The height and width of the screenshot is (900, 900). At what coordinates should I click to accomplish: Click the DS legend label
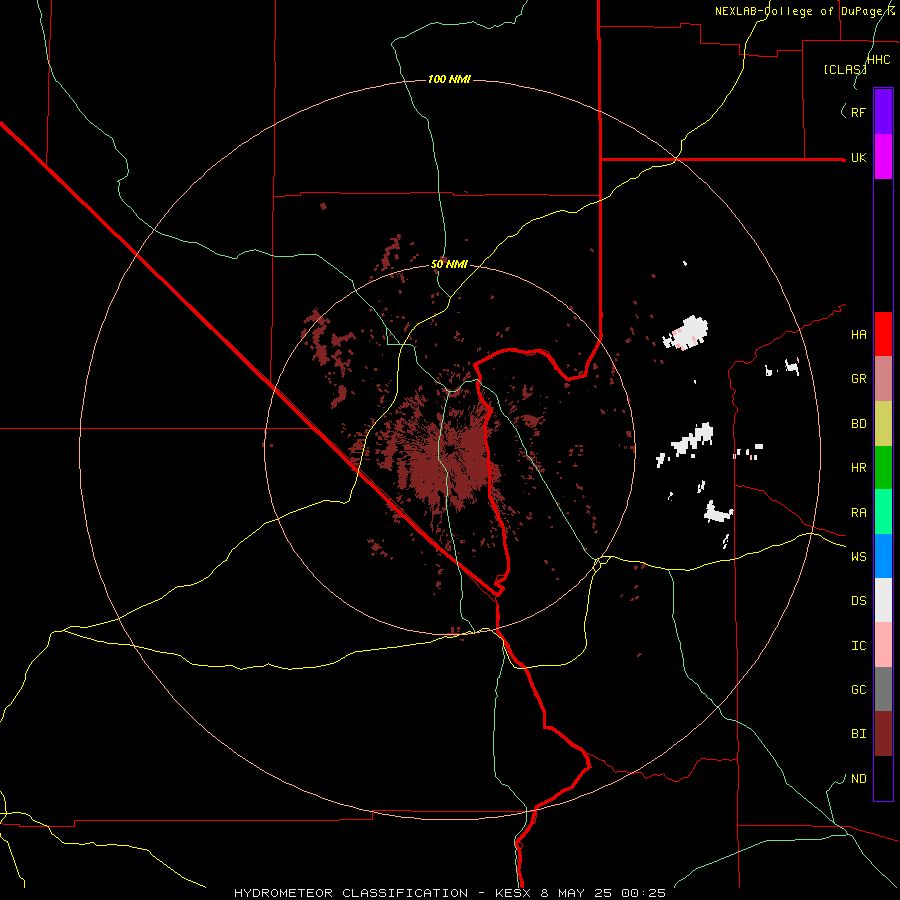coord(858,601)
